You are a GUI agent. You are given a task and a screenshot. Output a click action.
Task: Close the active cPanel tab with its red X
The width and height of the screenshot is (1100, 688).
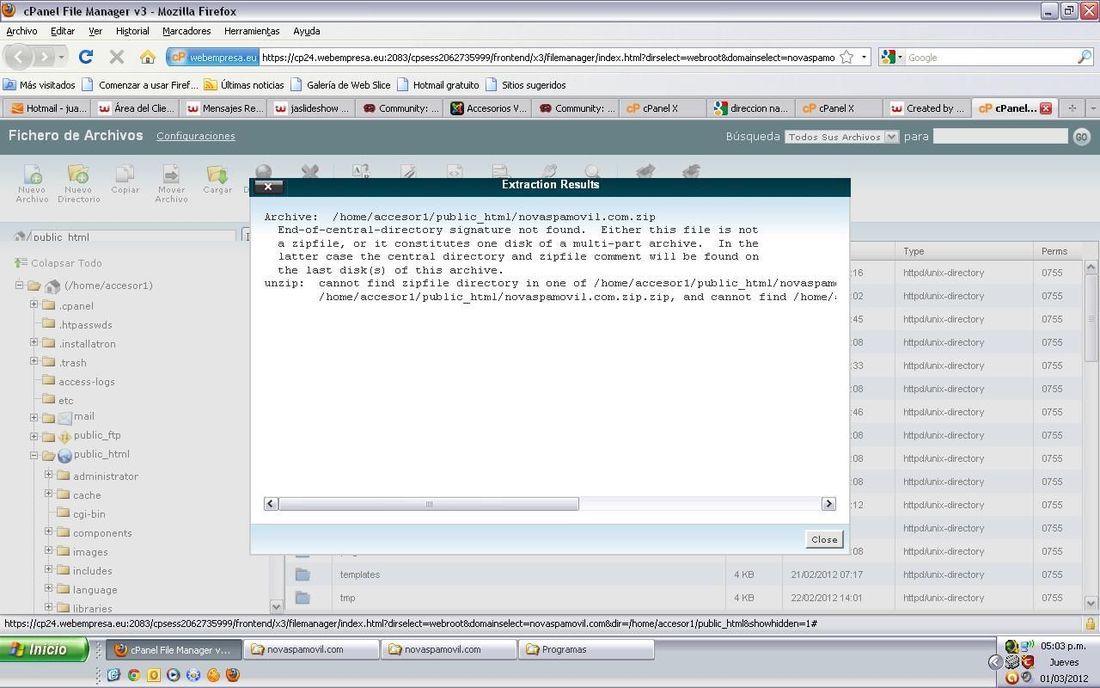pyautogui.click(x=1046, y=108)
